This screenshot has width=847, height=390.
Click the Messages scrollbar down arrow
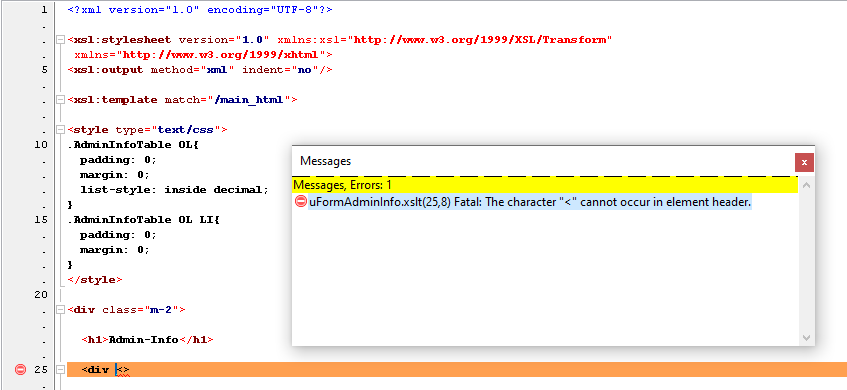tap(806, 338)
